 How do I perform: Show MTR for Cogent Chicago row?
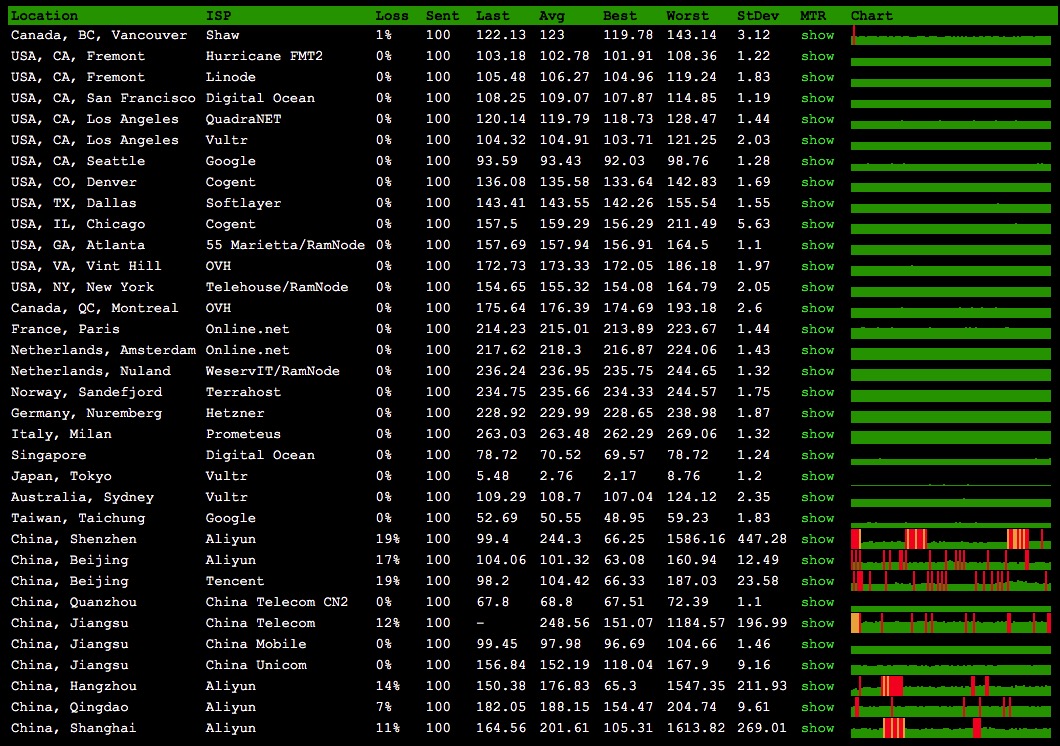pos(817,224)
